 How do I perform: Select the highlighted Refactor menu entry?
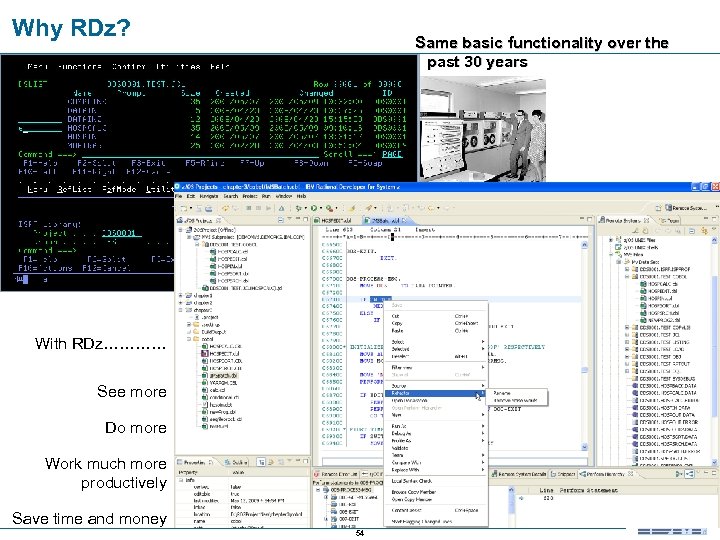click(x=435, y=393)
